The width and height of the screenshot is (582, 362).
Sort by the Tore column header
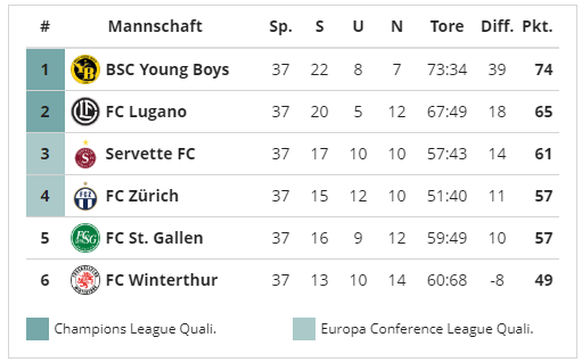click(447, 26)
